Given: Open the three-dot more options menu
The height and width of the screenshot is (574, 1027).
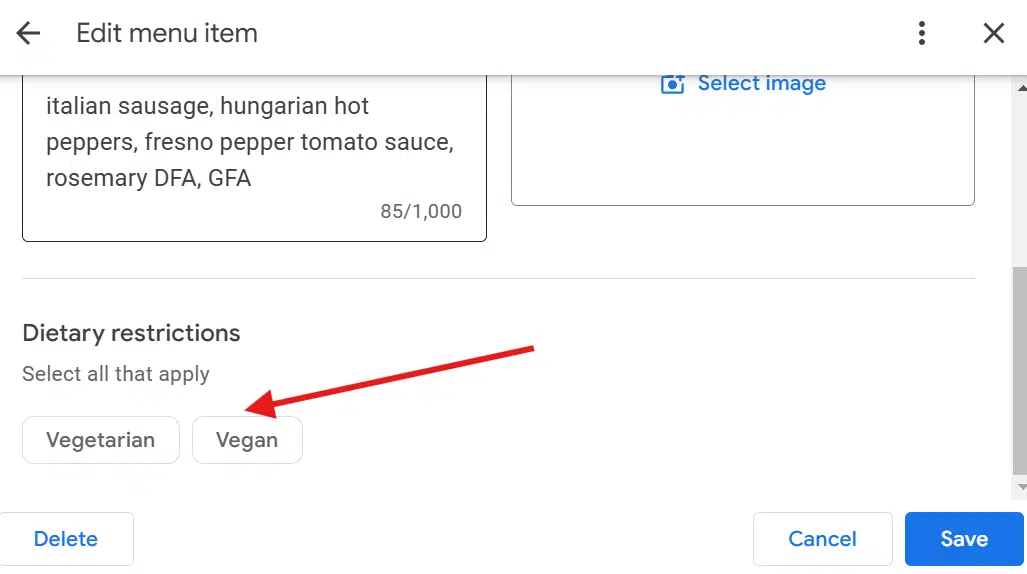Looking at the screenshot, I should (922, 33).
